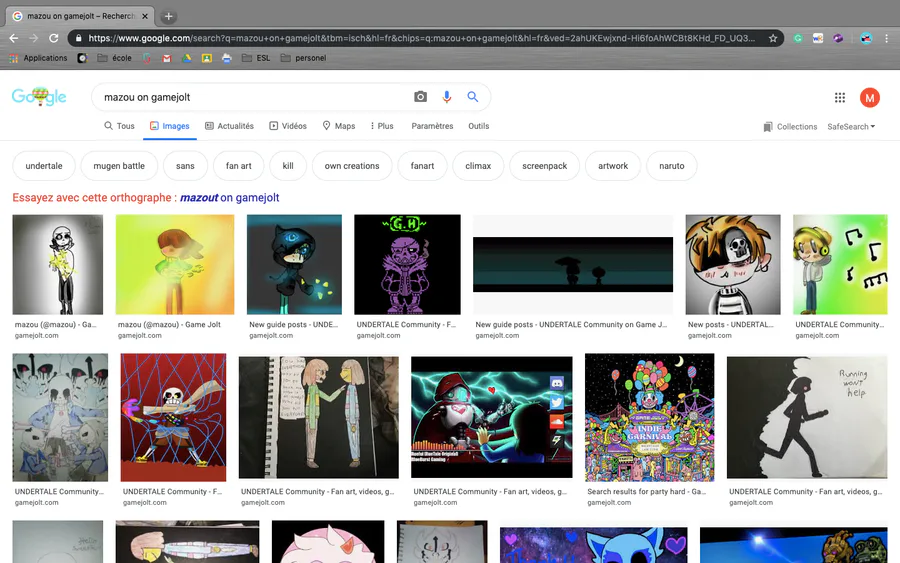The width and height of the screenshot is (900, 563).
Task: Close the mazou on gamejolt tab
Action: (x=145, y=16)
